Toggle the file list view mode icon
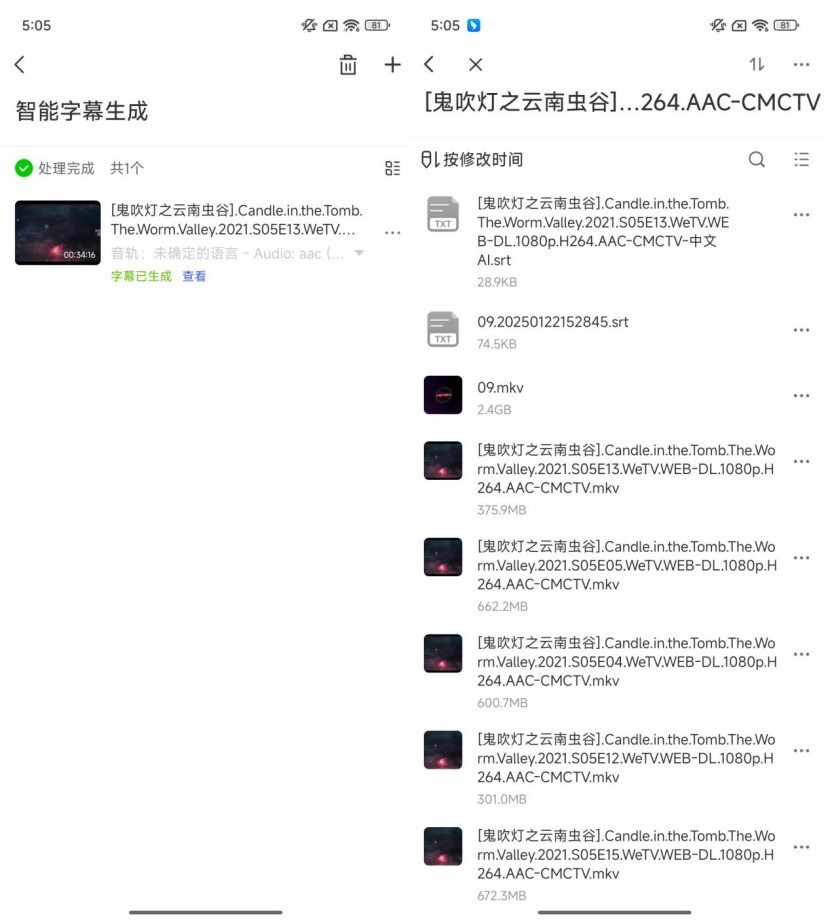830x922 pixels. 801,159
